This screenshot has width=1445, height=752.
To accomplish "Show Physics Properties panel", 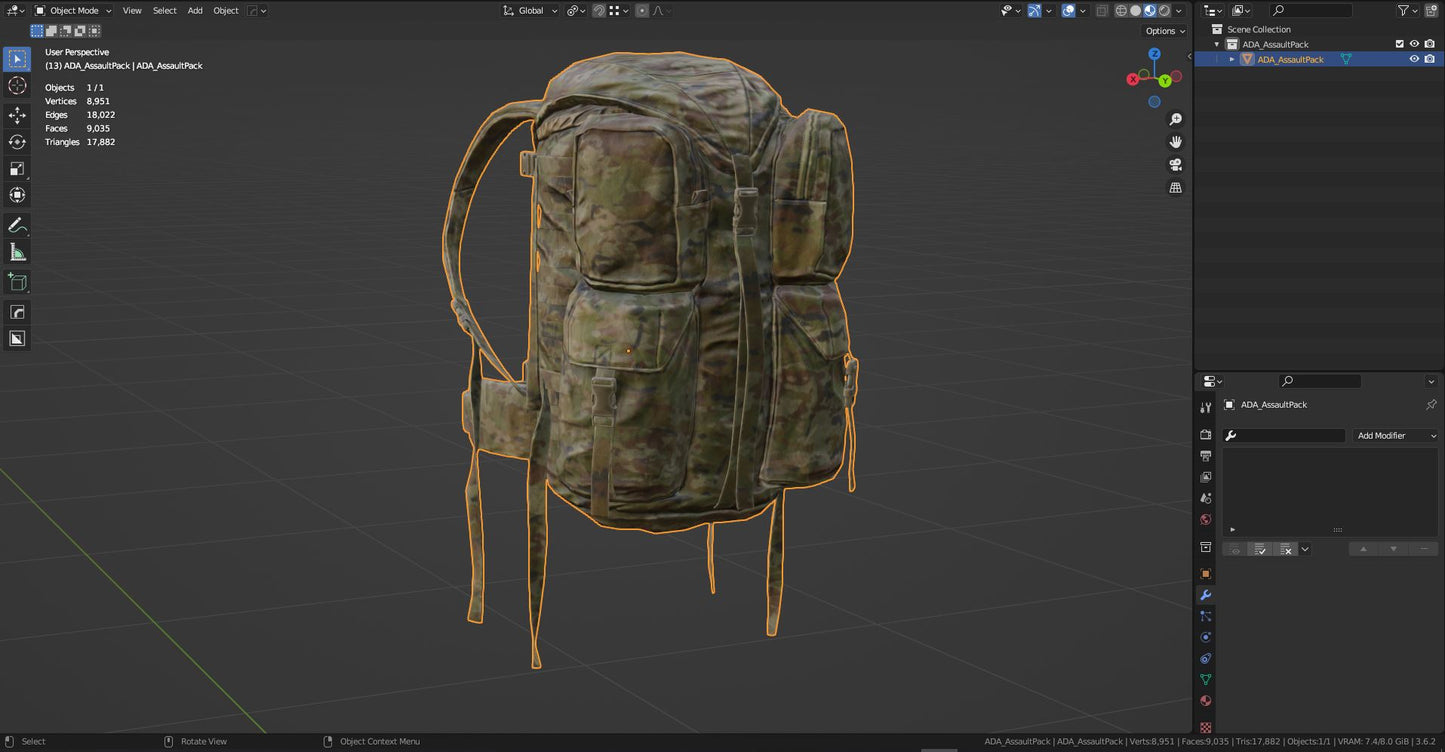I will (1205, 637).
